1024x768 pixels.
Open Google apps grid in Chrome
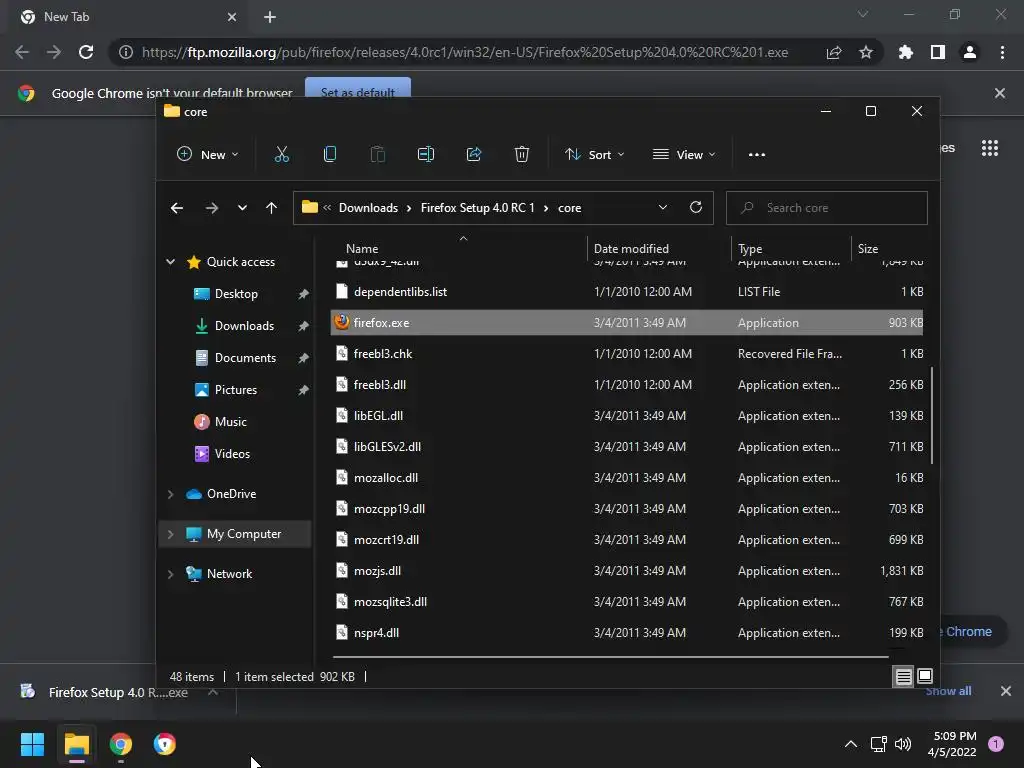tap(990, 148)
